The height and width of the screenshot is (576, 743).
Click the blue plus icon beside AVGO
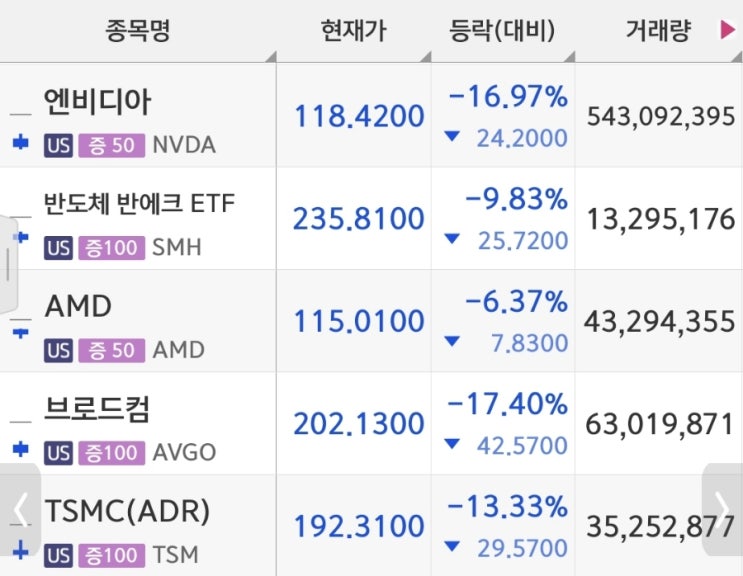(20, 449)
